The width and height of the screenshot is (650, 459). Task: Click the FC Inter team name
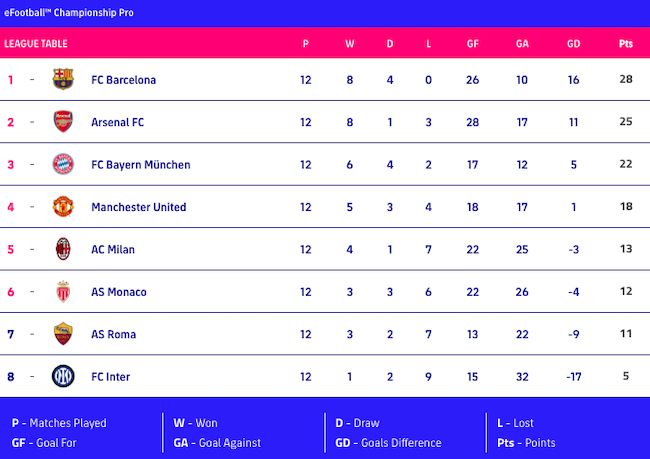coord(110,377)
